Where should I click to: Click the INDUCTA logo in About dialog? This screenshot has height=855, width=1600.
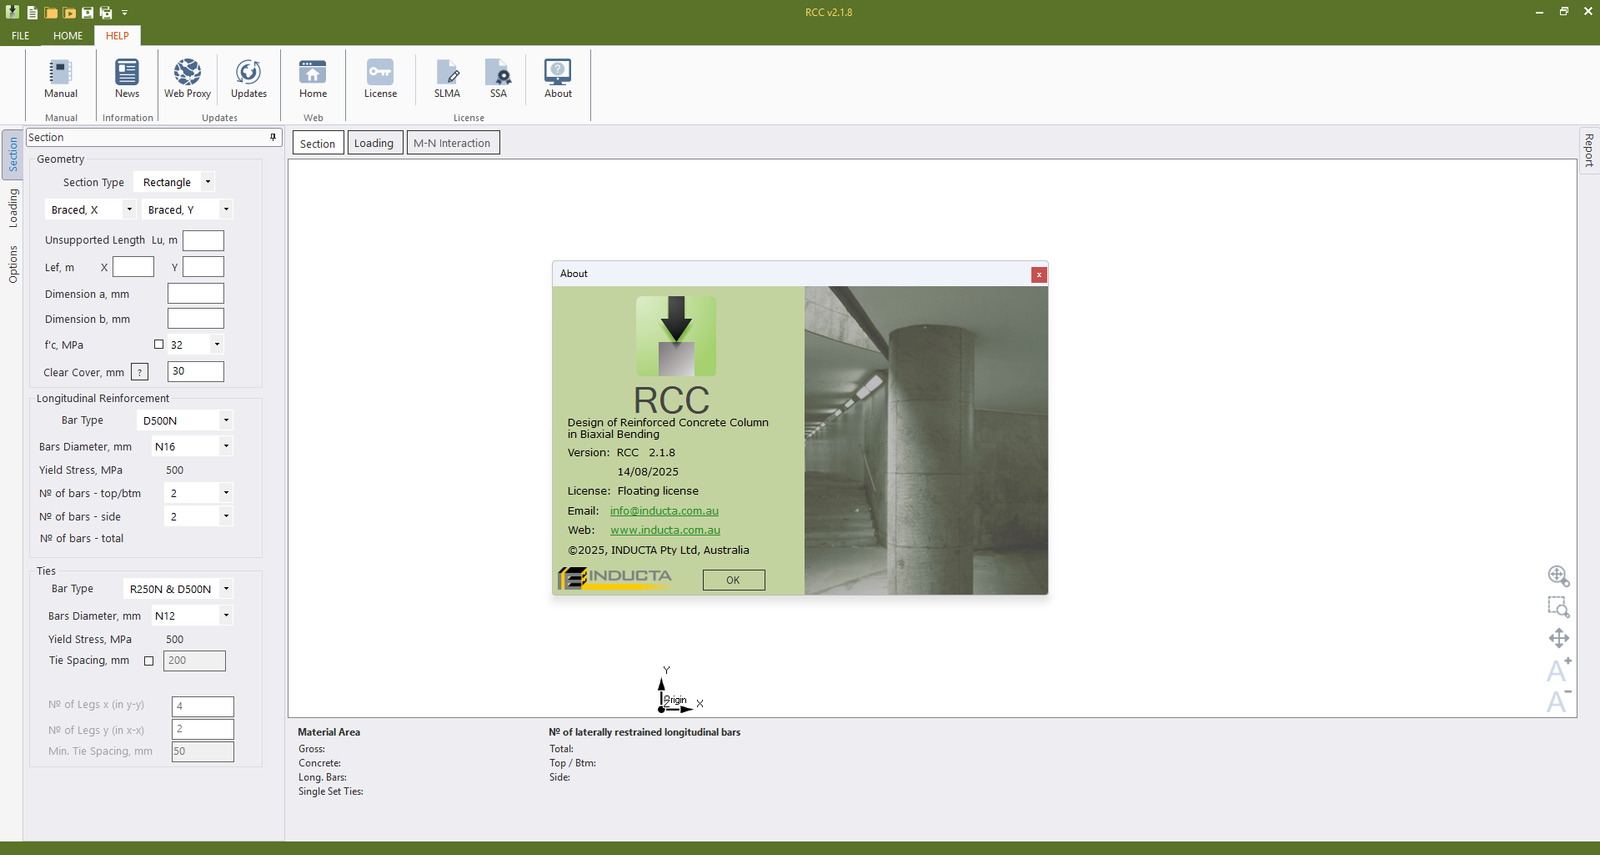click(x=615, y=577)
